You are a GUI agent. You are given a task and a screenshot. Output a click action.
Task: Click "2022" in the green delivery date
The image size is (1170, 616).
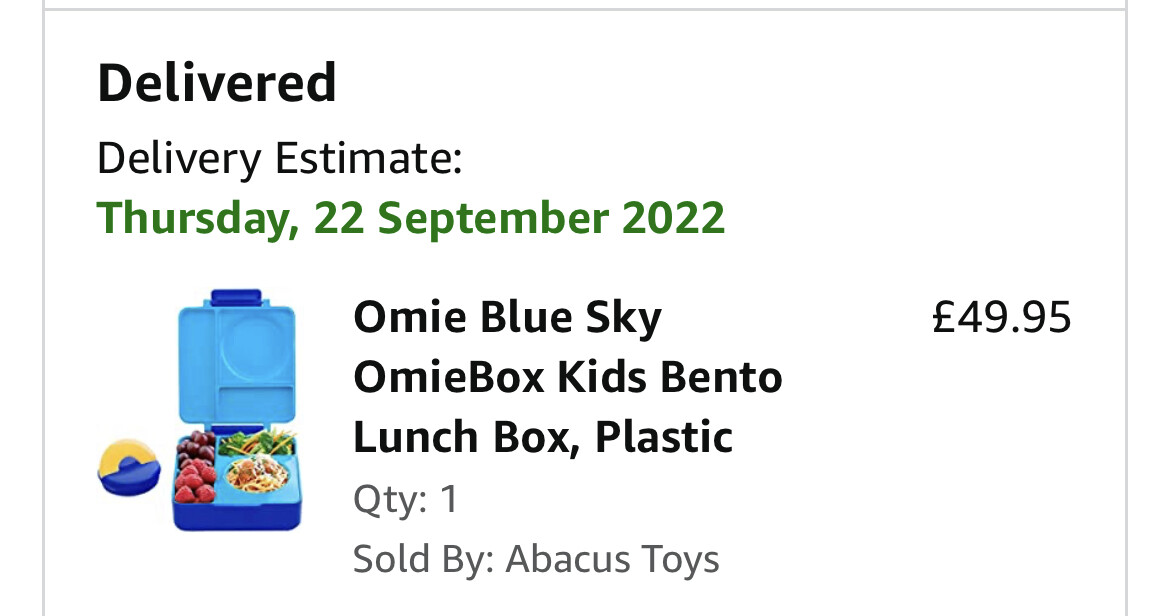click(x=673, y=217)
